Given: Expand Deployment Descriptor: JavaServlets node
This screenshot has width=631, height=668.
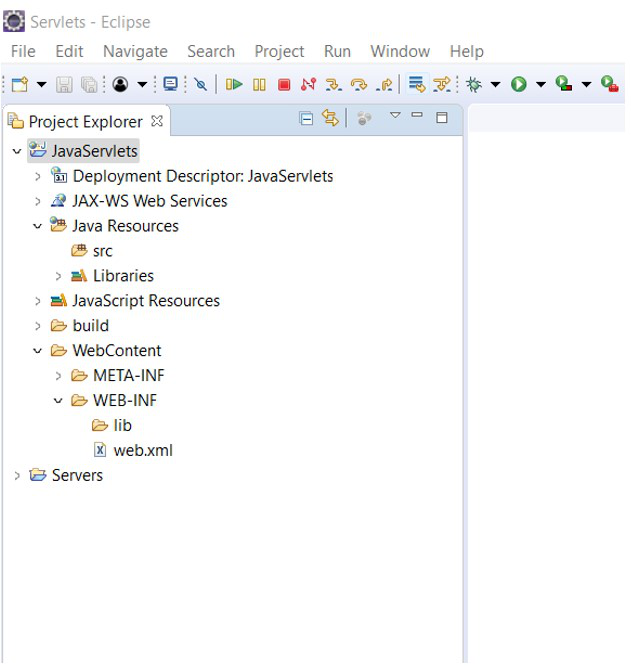Looking at the screenshot, I should (37, 176).
